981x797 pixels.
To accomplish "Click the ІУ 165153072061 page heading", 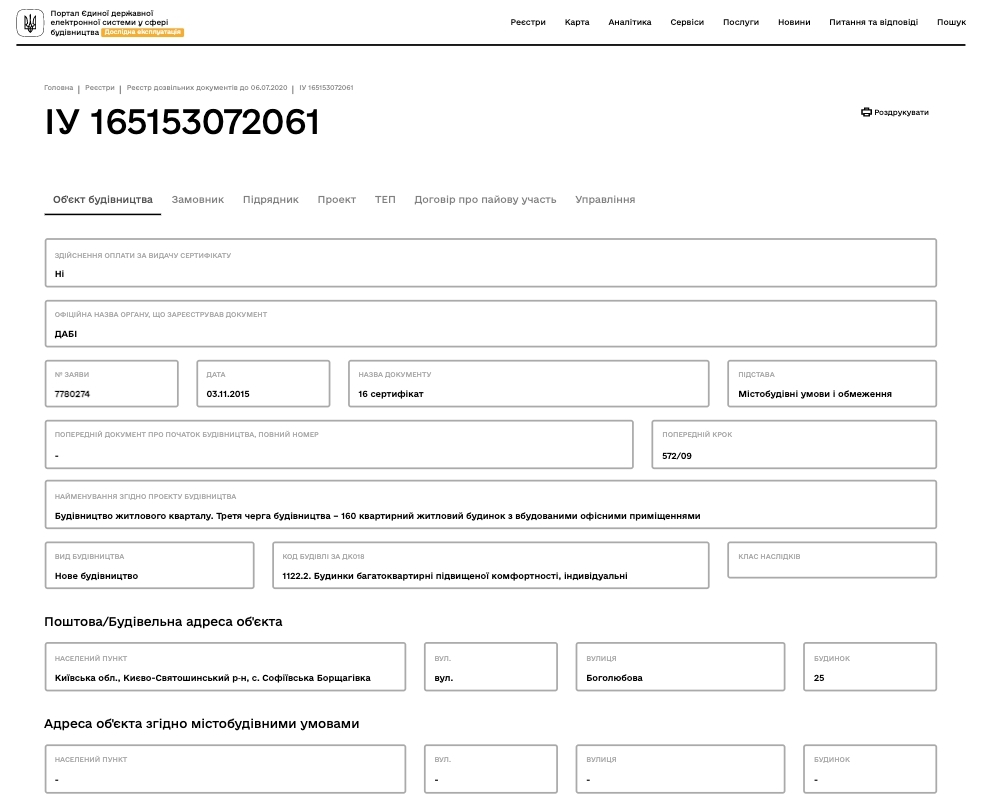I will (x=181, y=122).
